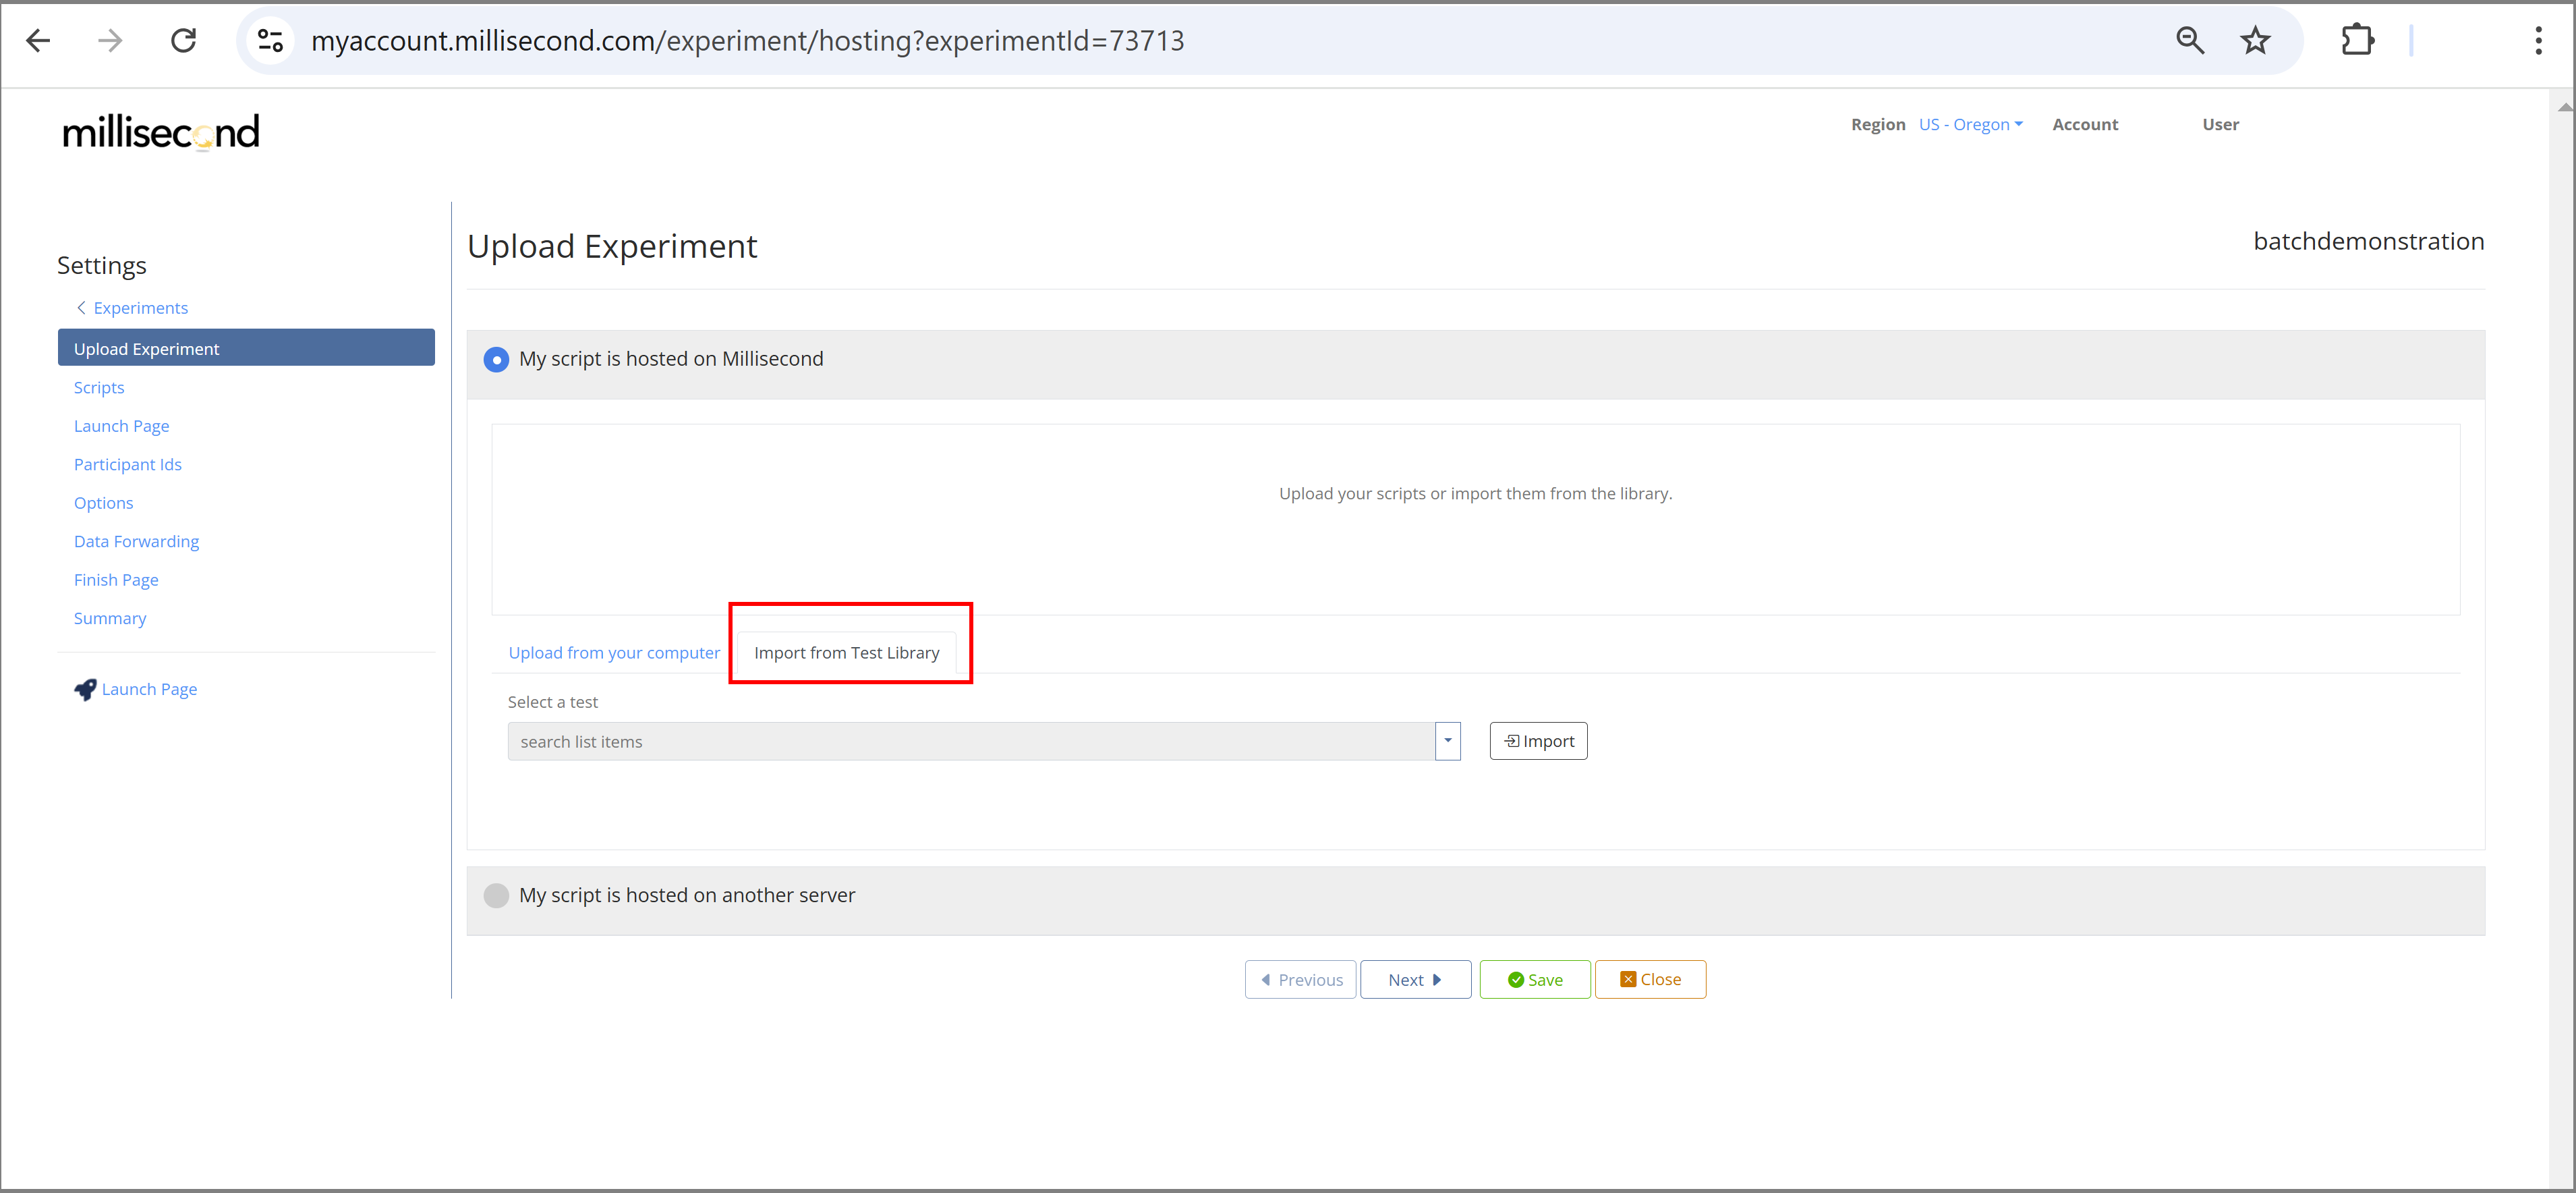Switch to Upload from your computer tab

(614, 653)
